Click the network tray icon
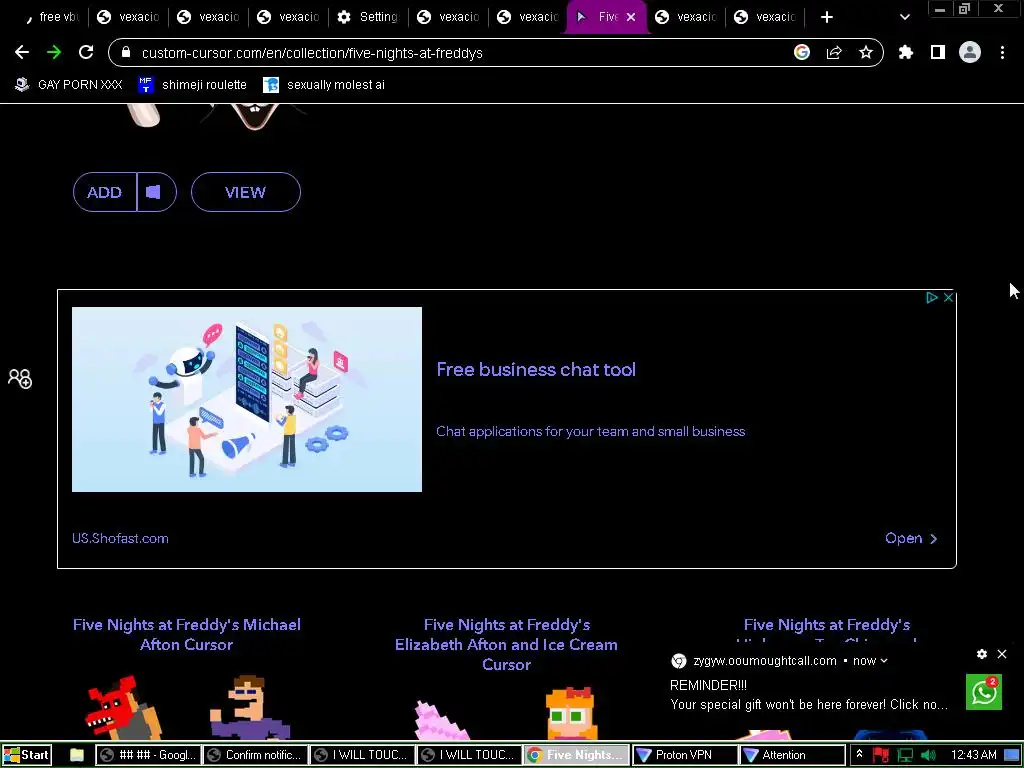This screenshot has height=768, width=1024. pyautogui.click(x=905, y=755)
